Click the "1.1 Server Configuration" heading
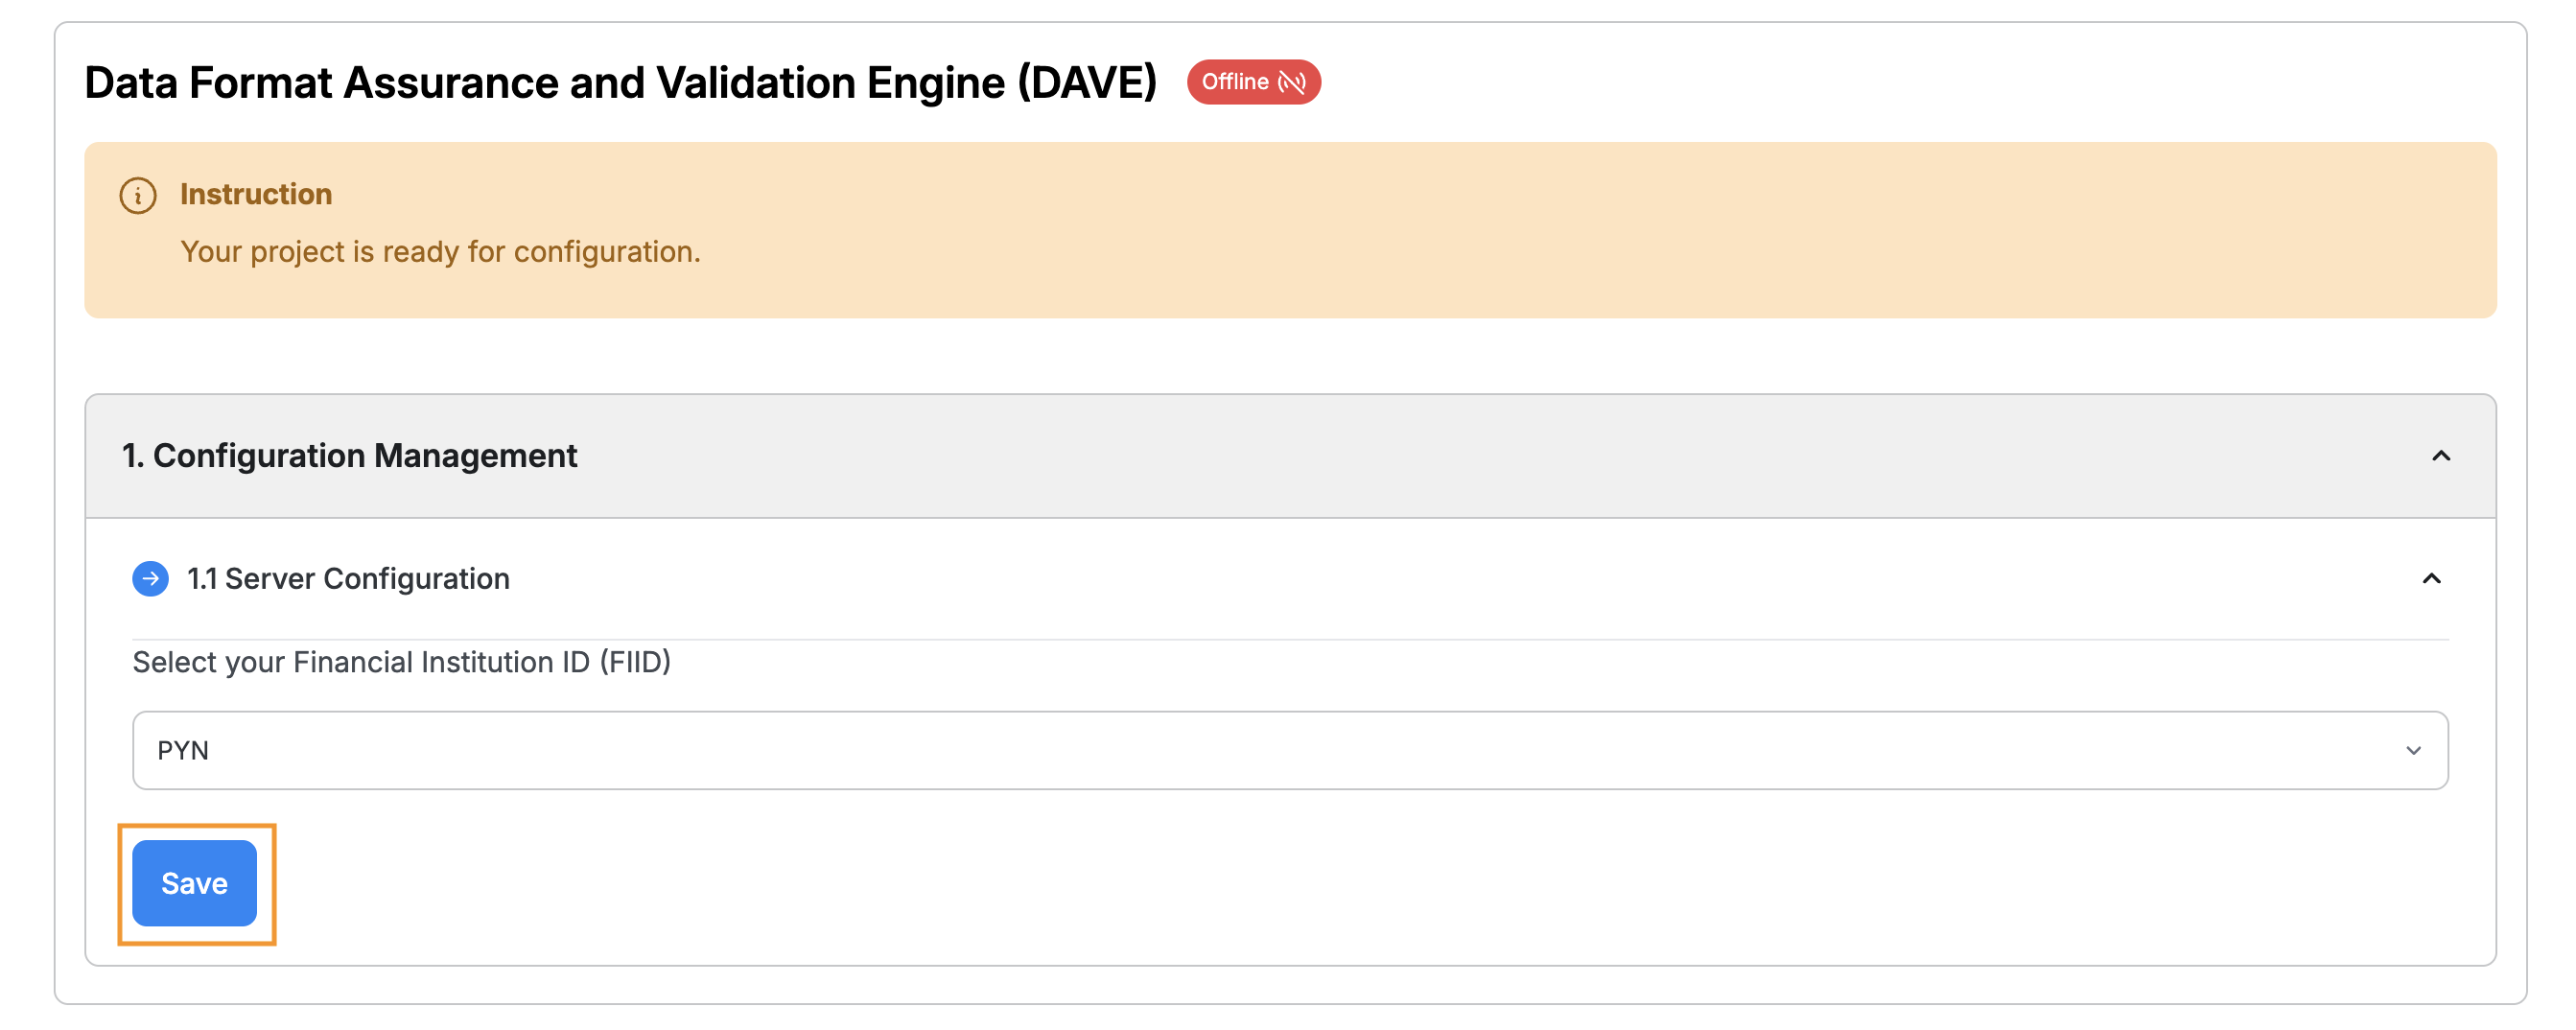 [x=348, y=578]
